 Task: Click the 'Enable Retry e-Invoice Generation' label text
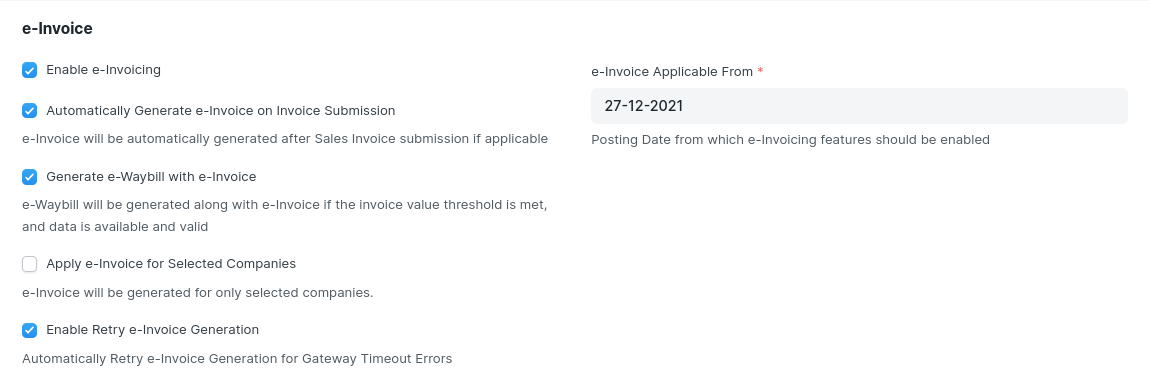(152, 329)
